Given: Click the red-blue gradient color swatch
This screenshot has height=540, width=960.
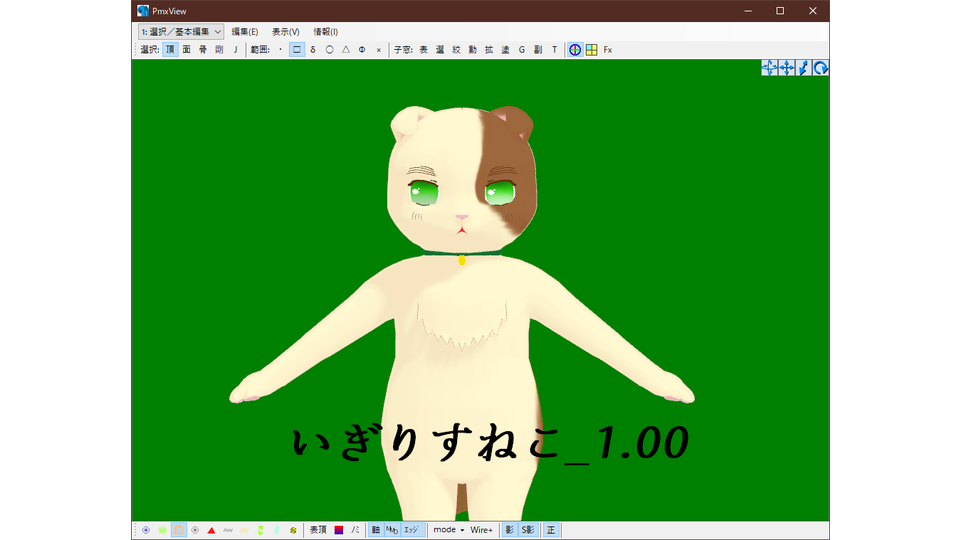Looking at the screenshot, I should (x=339, y=530).
